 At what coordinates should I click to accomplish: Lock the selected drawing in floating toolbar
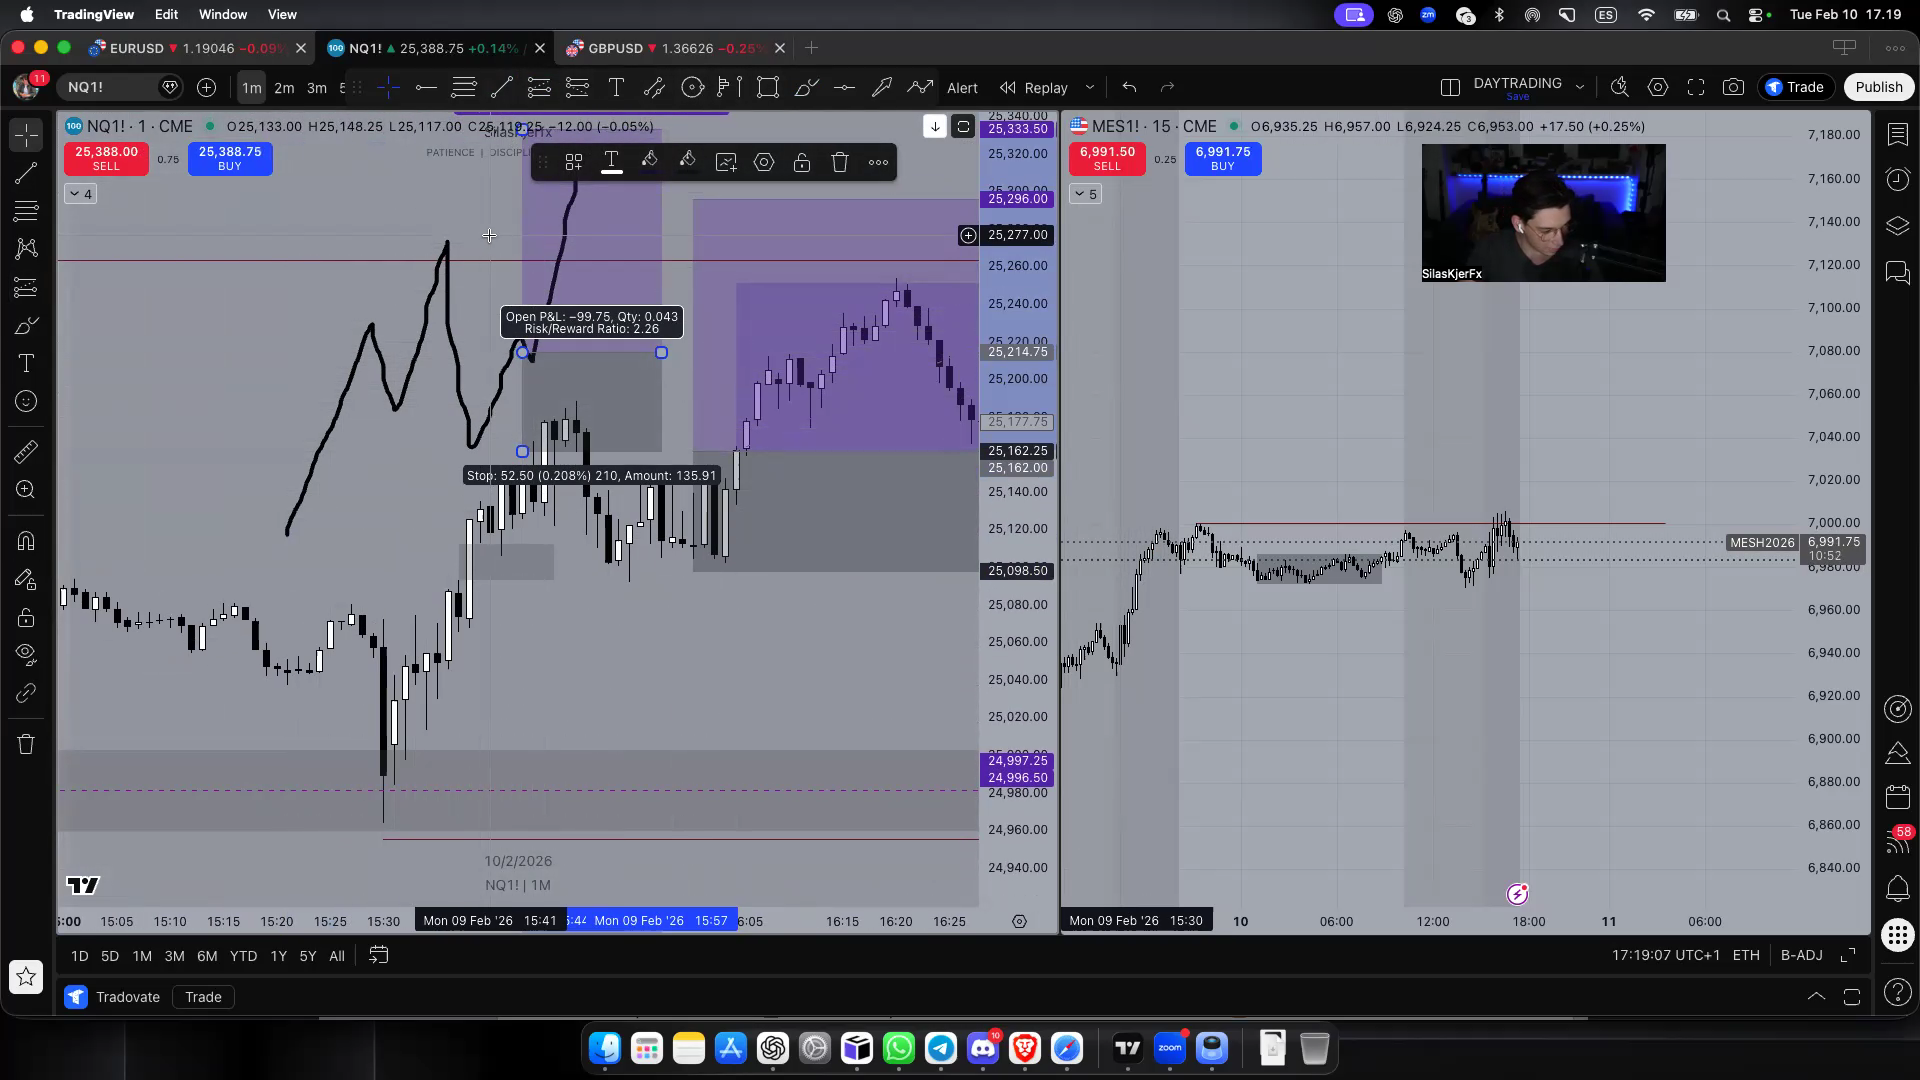point(802,162)
